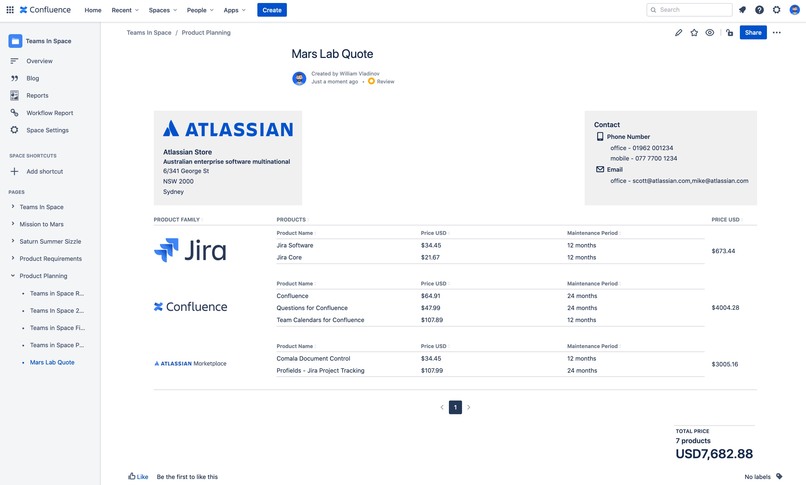
Task: Click the Questions for Confluence entry
Action: [x=312, y=308]
